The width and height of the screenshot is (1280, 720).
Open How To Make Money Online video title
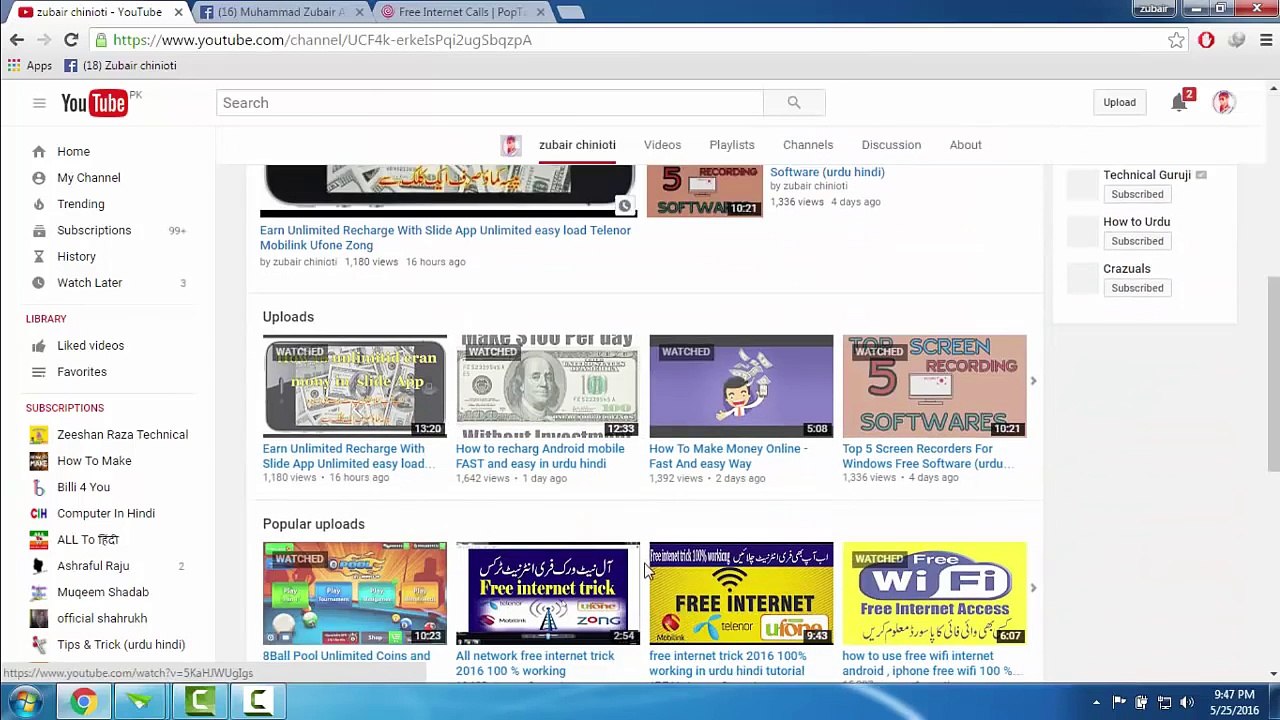(x=728, y=456)
